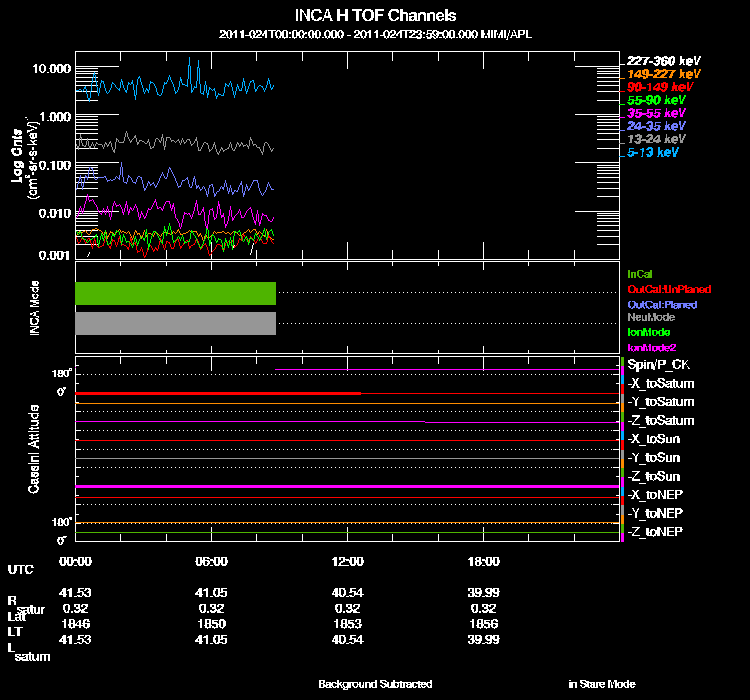The width and height of the screenshot is (750, 700).
Task: Click the Log Cnts y-axis label
Action: pyautogui.click(x=18, y=158)
